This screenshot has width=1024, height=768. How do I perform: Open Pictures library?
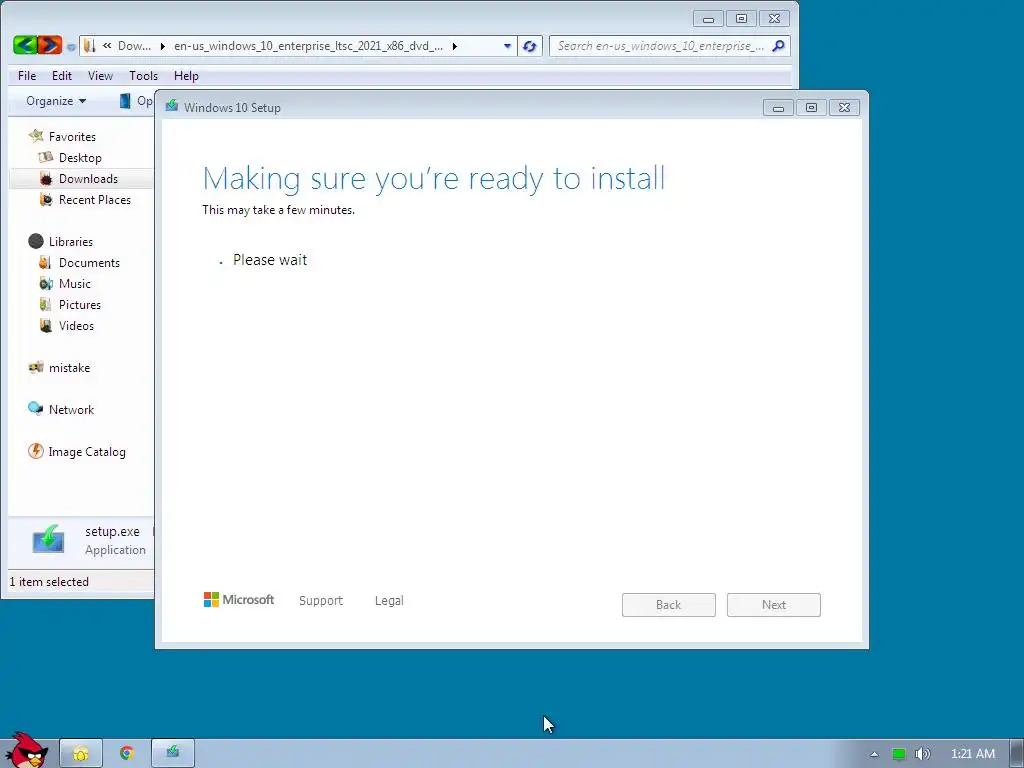pos(80,304)
